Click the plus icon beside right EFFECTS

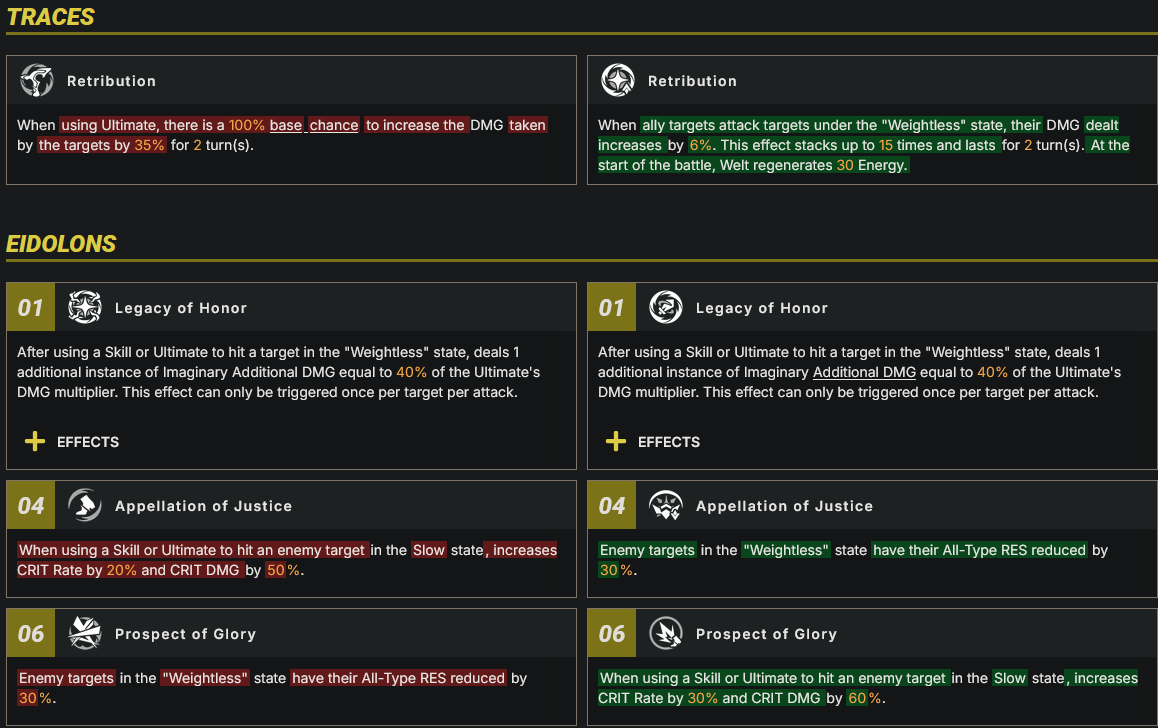point(615,442)
